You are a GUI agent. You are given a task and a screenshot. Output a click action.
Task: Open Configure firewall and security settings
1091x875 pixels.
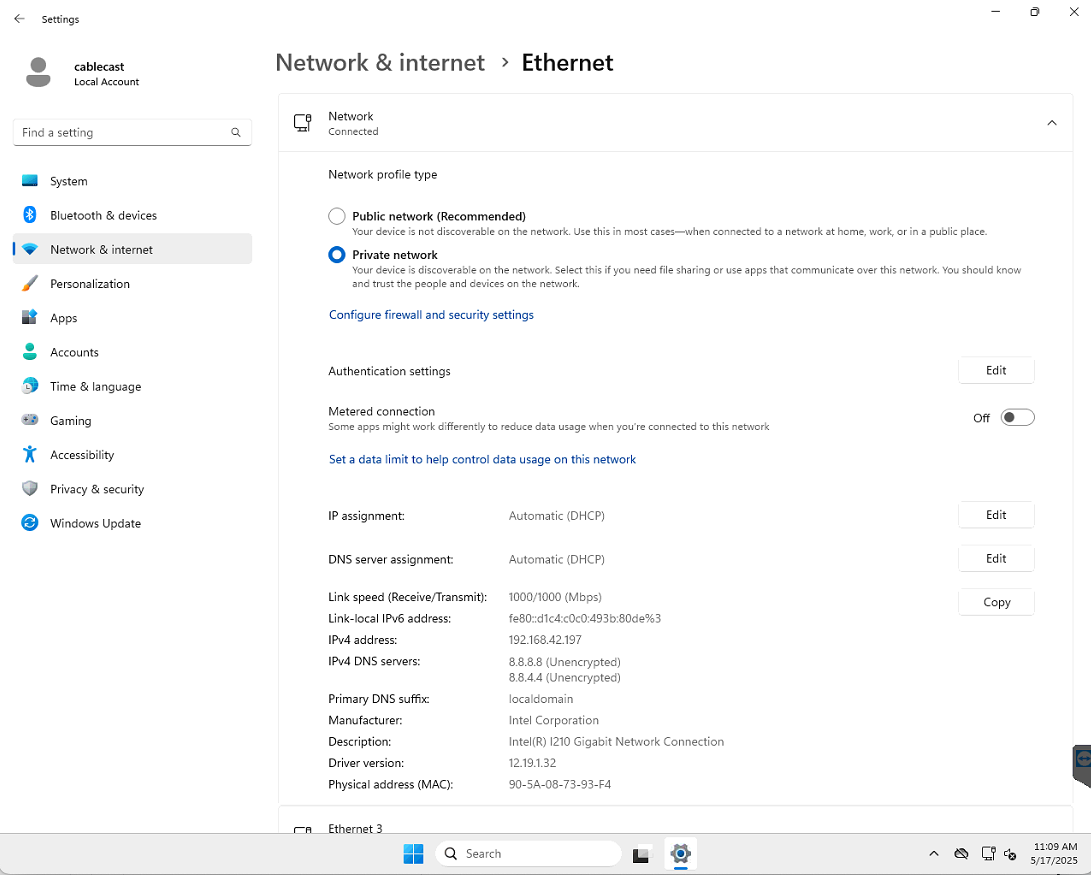[x=431, y=315]
